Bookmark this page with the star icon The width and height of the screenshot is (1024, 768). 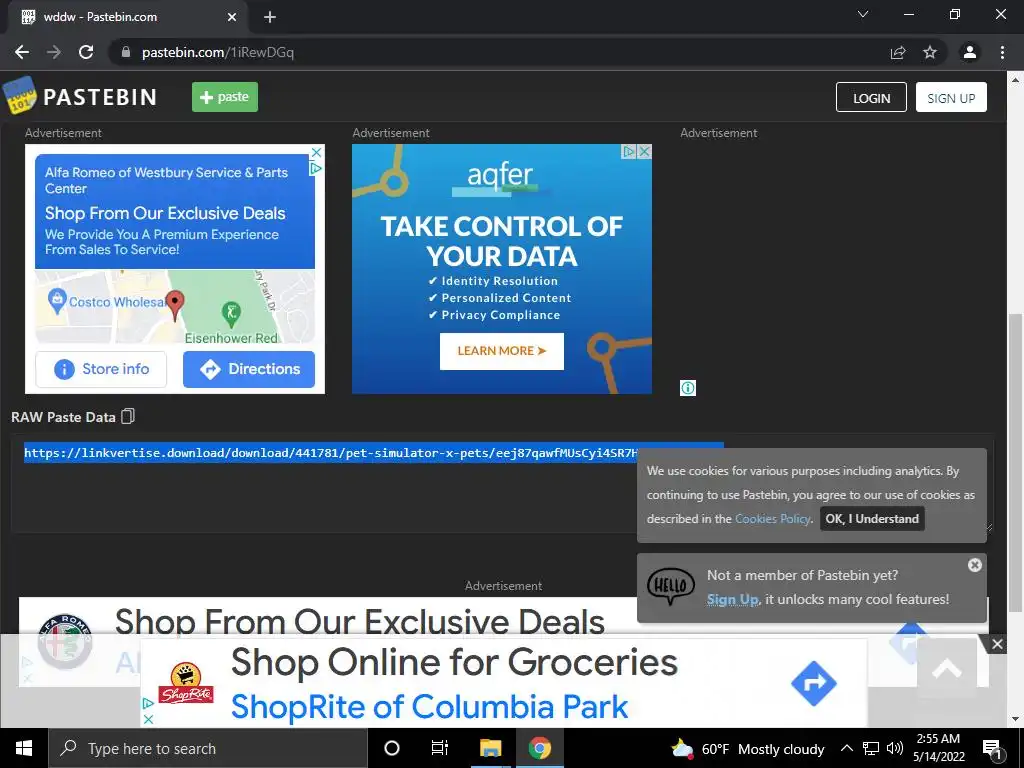click(x=930, y=52)
